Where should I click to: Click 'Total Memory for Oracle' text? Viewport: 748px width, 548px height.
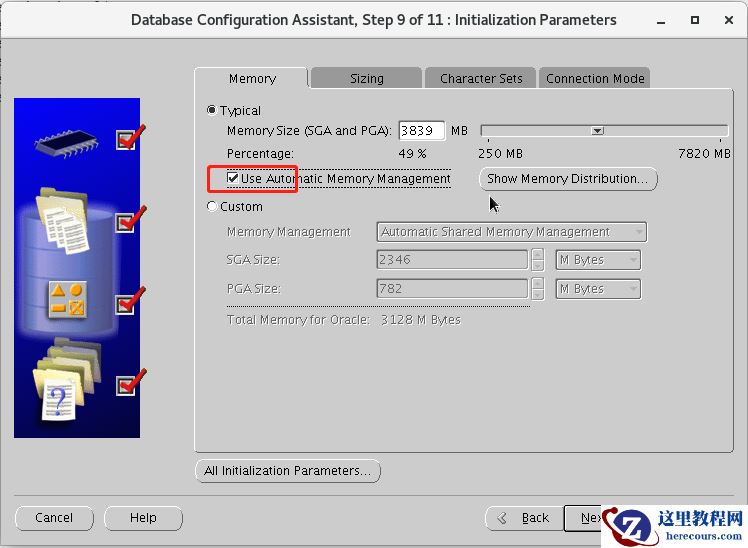(x=298, y=320)
